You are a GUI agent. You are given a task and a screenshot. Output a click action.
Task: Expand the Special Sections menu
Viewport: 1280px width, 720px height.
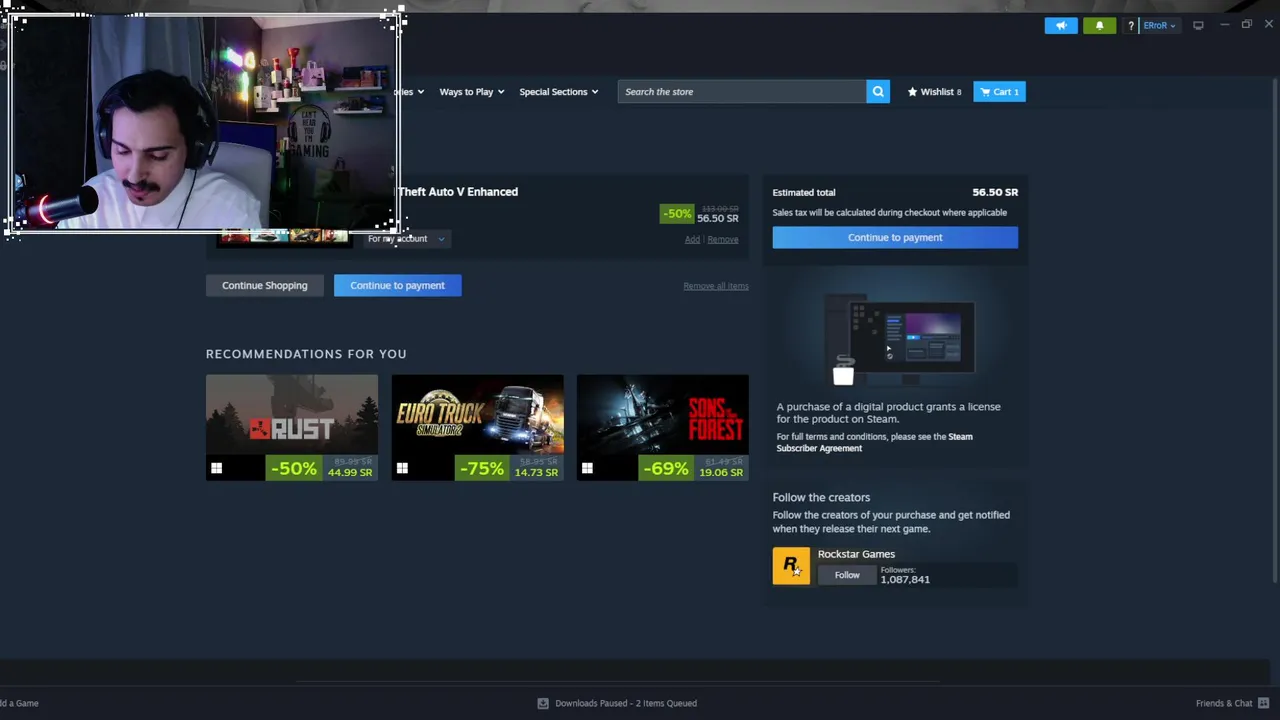pos(559,92)
